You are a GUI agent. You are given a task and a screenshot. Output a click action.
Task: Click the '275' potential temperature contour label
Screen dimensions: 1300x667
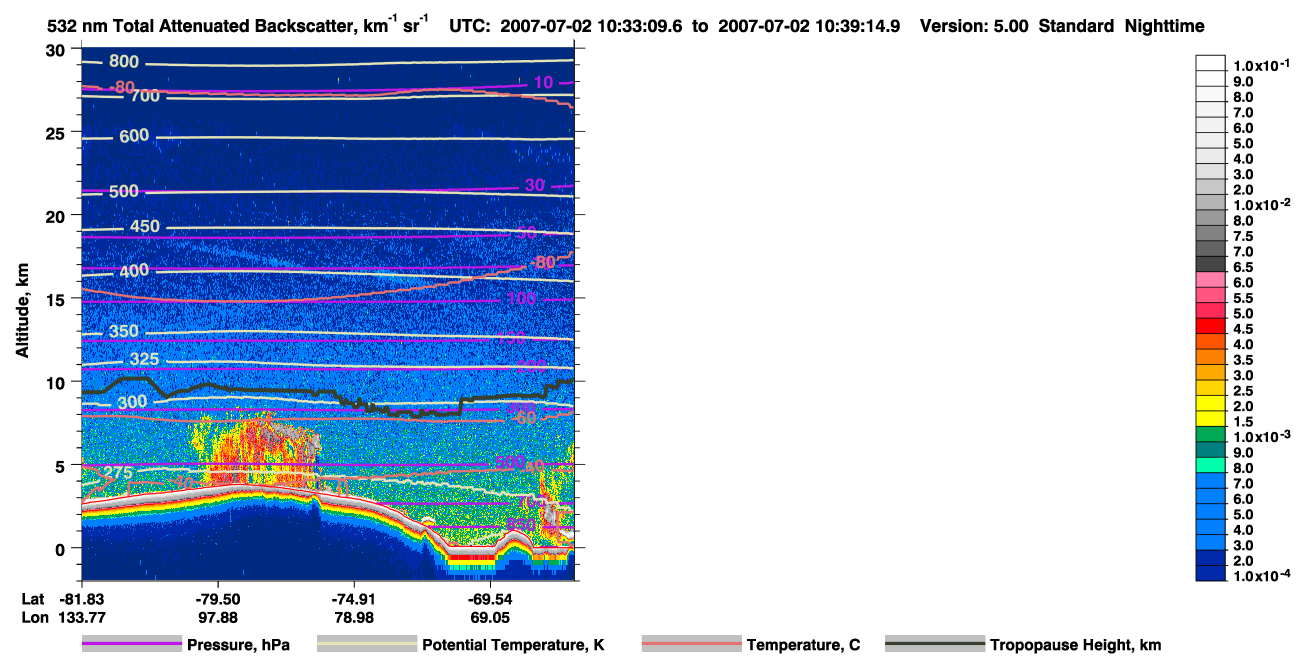(118, 473)
